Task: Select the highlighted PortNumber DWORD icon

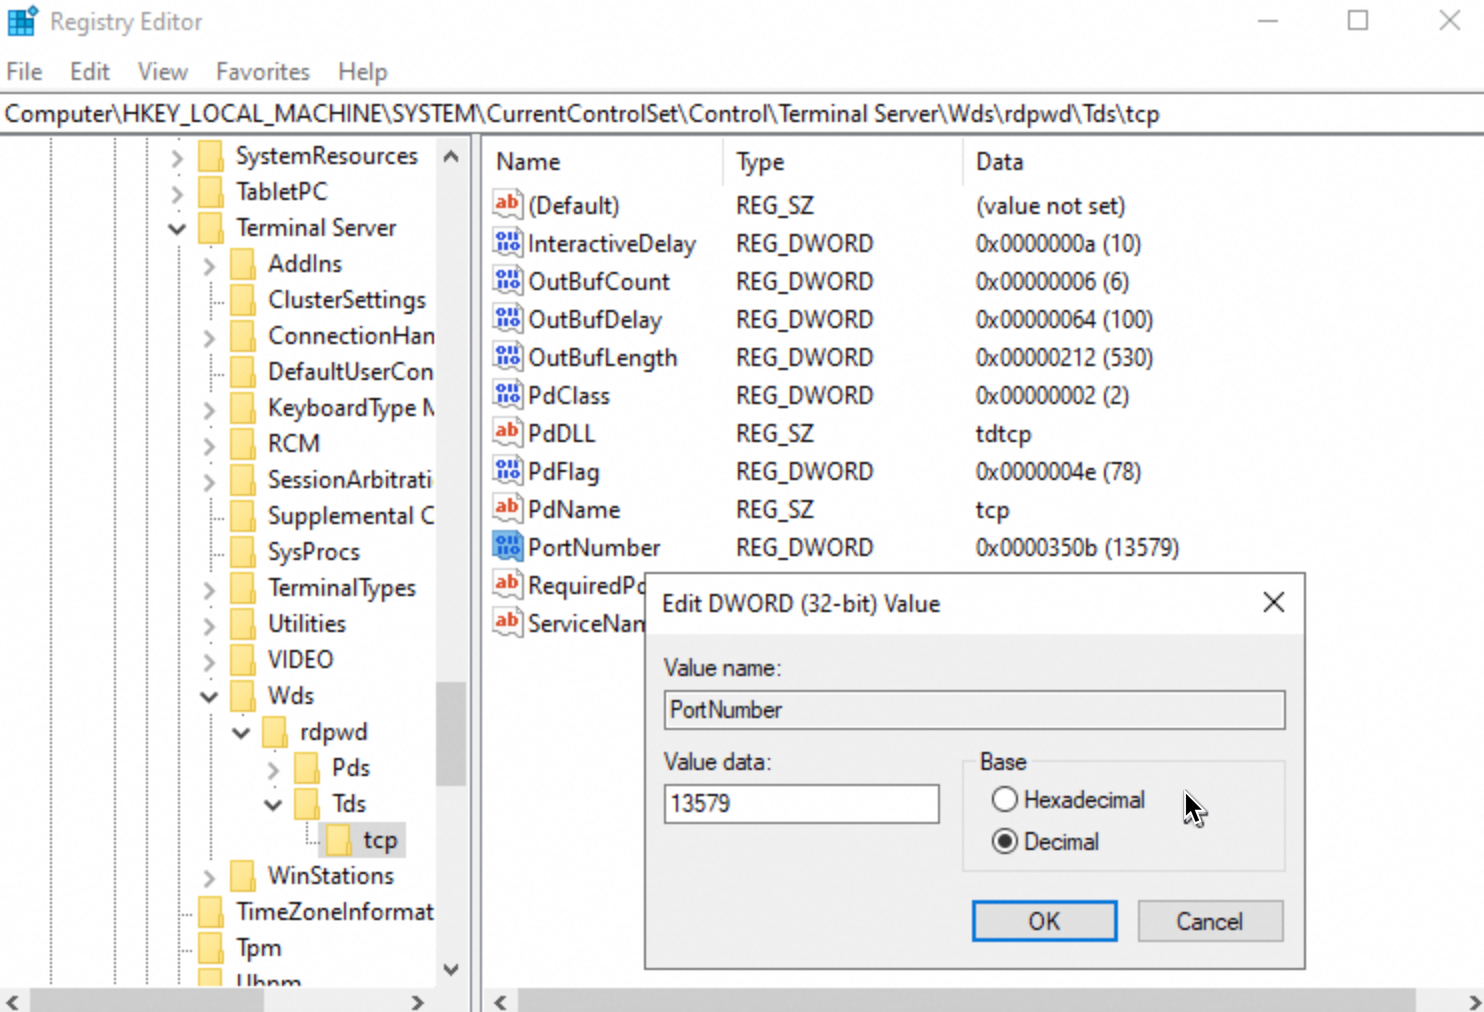Action: pos(507,546)
